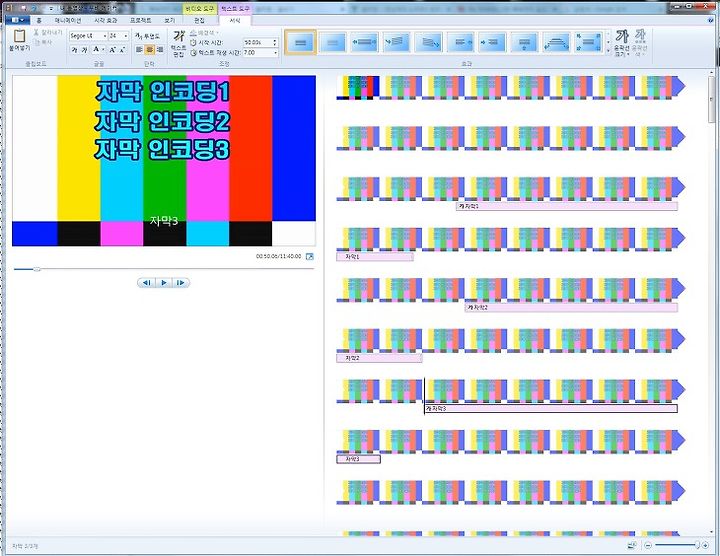
Task: Click the play button under preview
Action: click(163, 283)
